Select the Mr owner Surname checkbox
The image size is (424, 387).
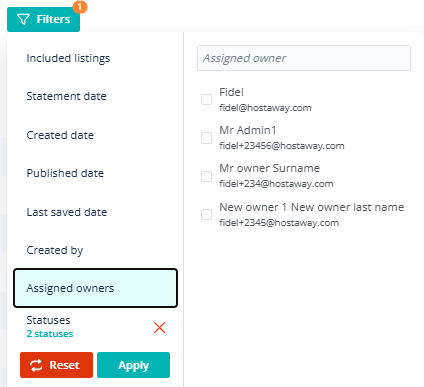pos(206,176)
